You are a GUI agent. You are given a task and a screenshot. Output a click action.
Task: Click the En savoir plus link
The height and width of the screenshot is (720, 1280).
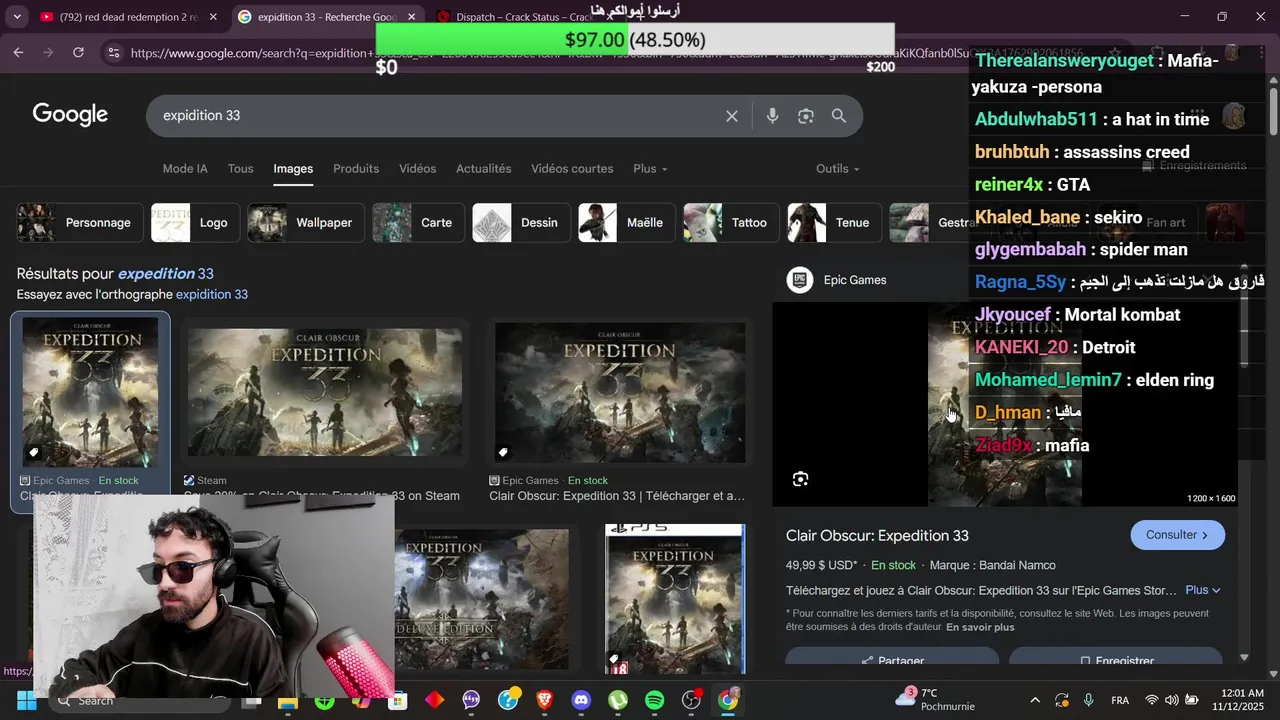[x=980, y=627]
